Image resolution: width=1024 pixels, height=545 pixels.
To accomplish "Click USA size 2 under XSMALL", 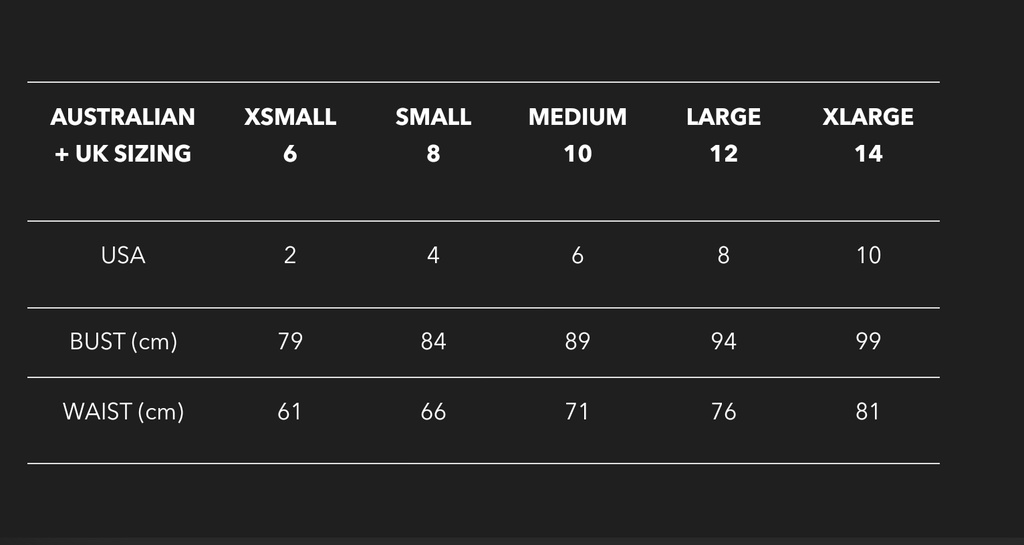I will tap(290, 255).
